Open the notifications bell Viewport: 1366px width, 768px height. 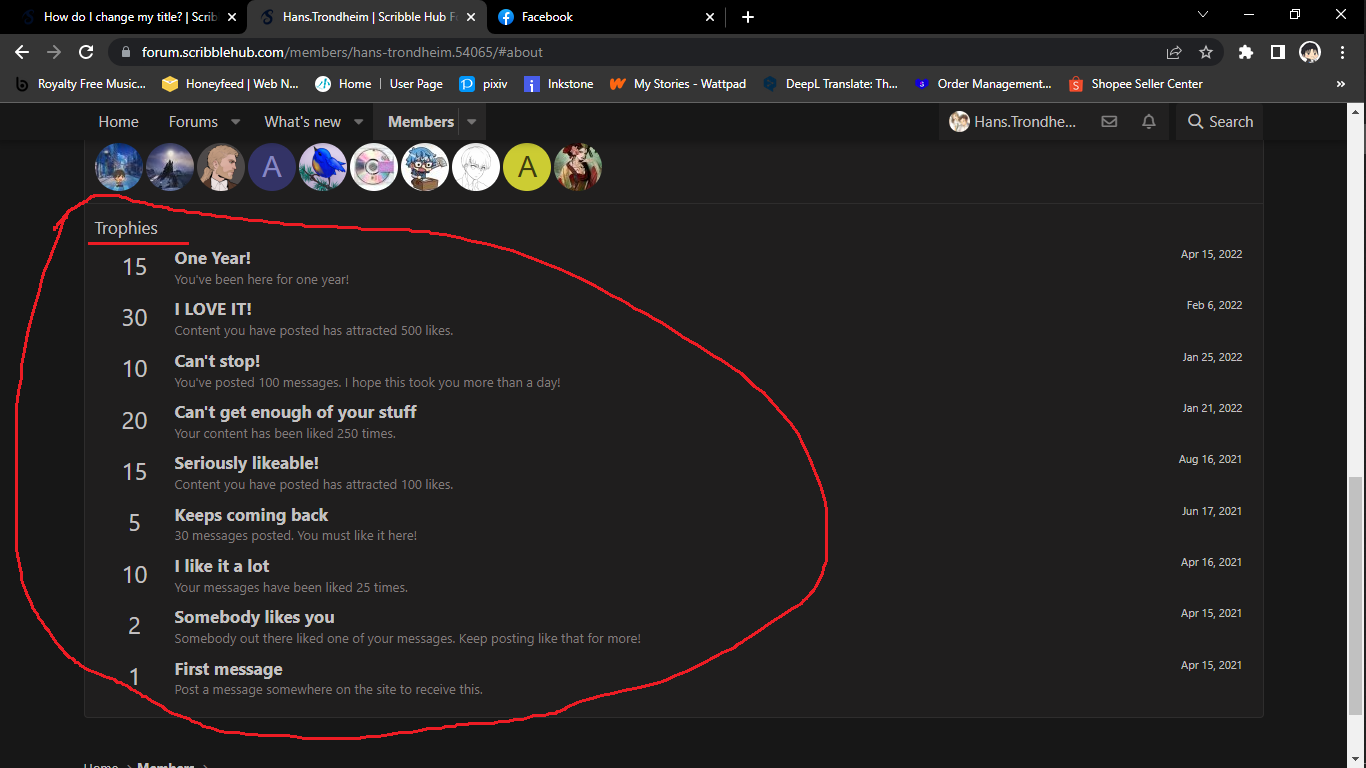click(1148, 121)
